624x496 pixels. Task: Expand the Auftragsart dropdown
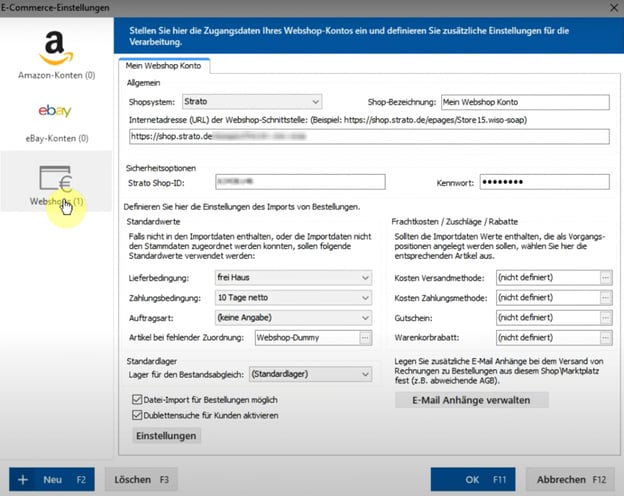click(x=364, y=318)
